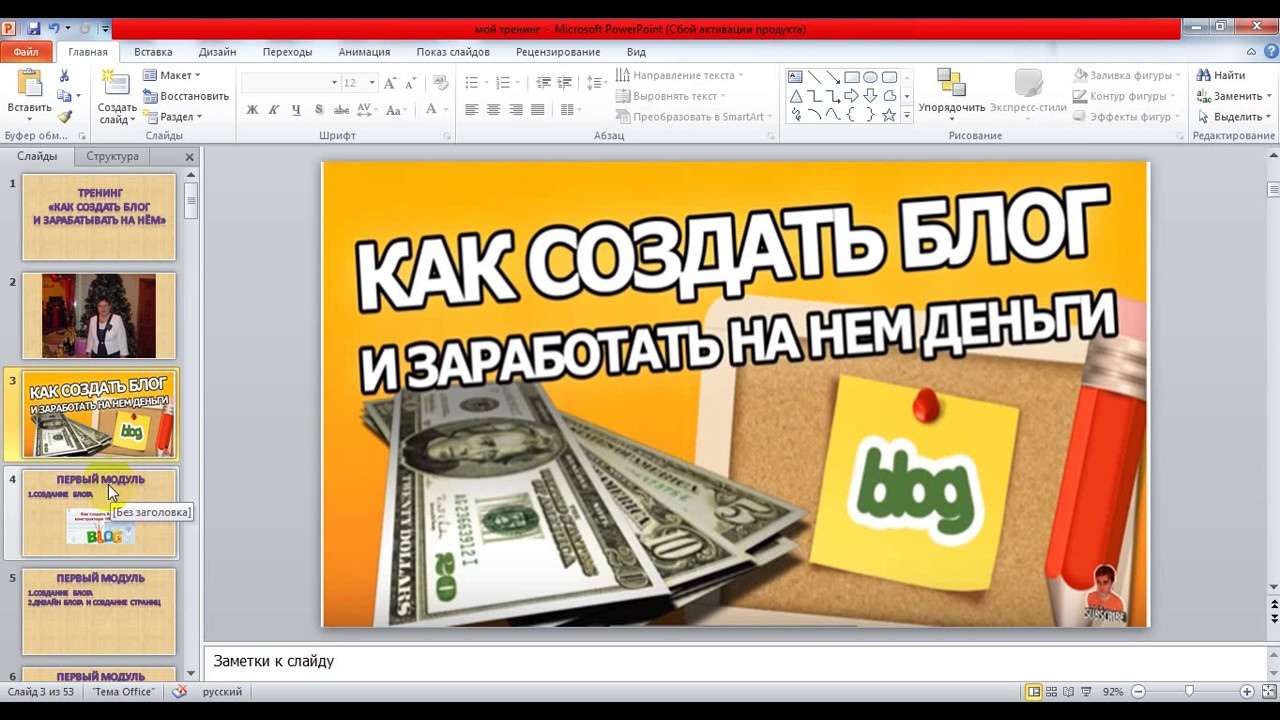Open the Файл tab
The height and width of the screenshot is (720, 1280).
coord(26,52)
